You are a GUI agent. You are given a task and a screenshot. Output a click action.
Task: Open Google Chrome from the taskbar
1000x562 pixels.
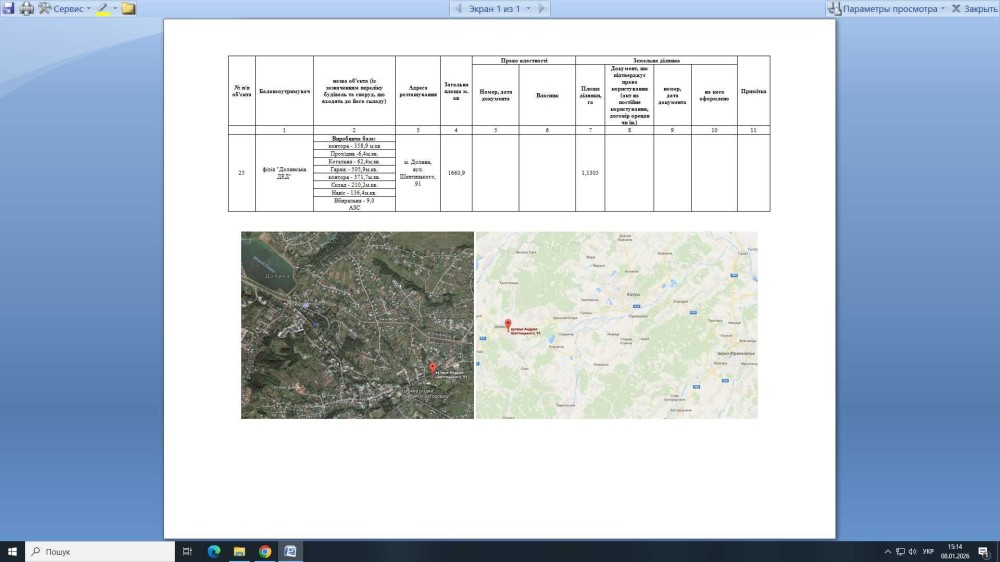[265, 551]
